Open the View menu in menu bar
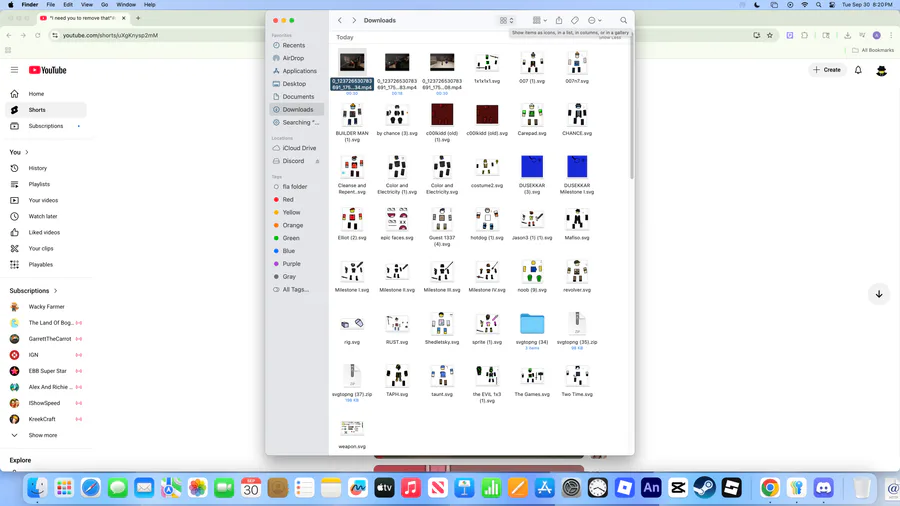Screen dimensions: 900x506 coord(87,5)
